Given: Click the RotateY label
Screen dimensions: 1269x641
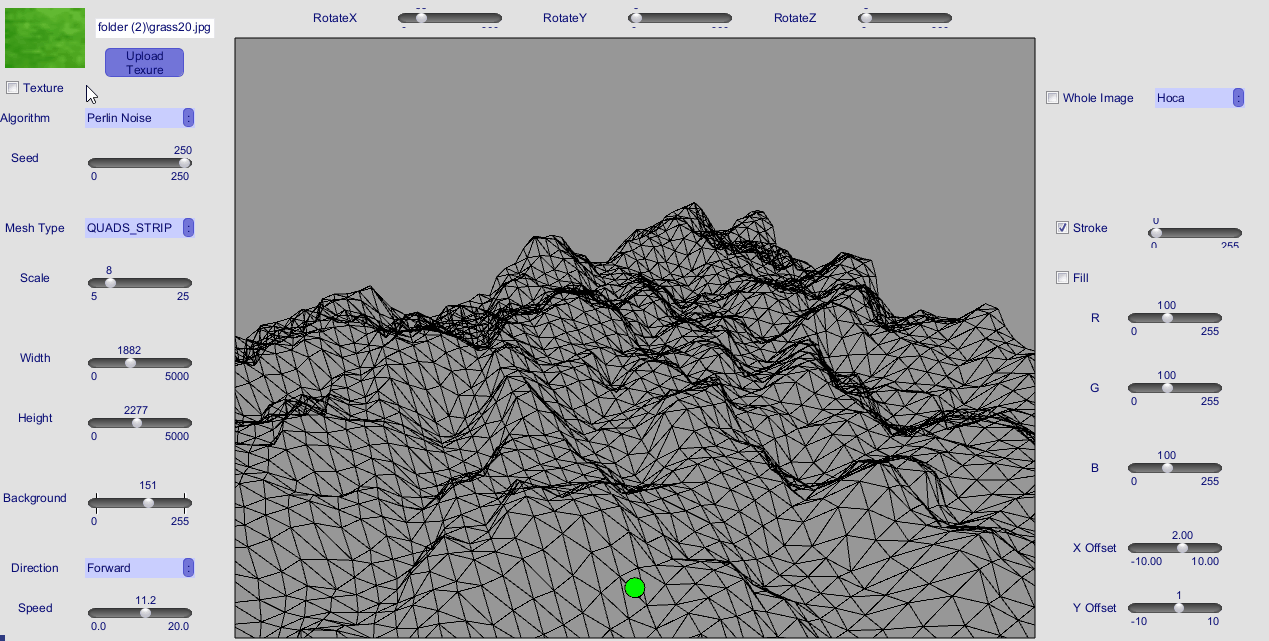Looking at the screenshot, I should point(565,18).
